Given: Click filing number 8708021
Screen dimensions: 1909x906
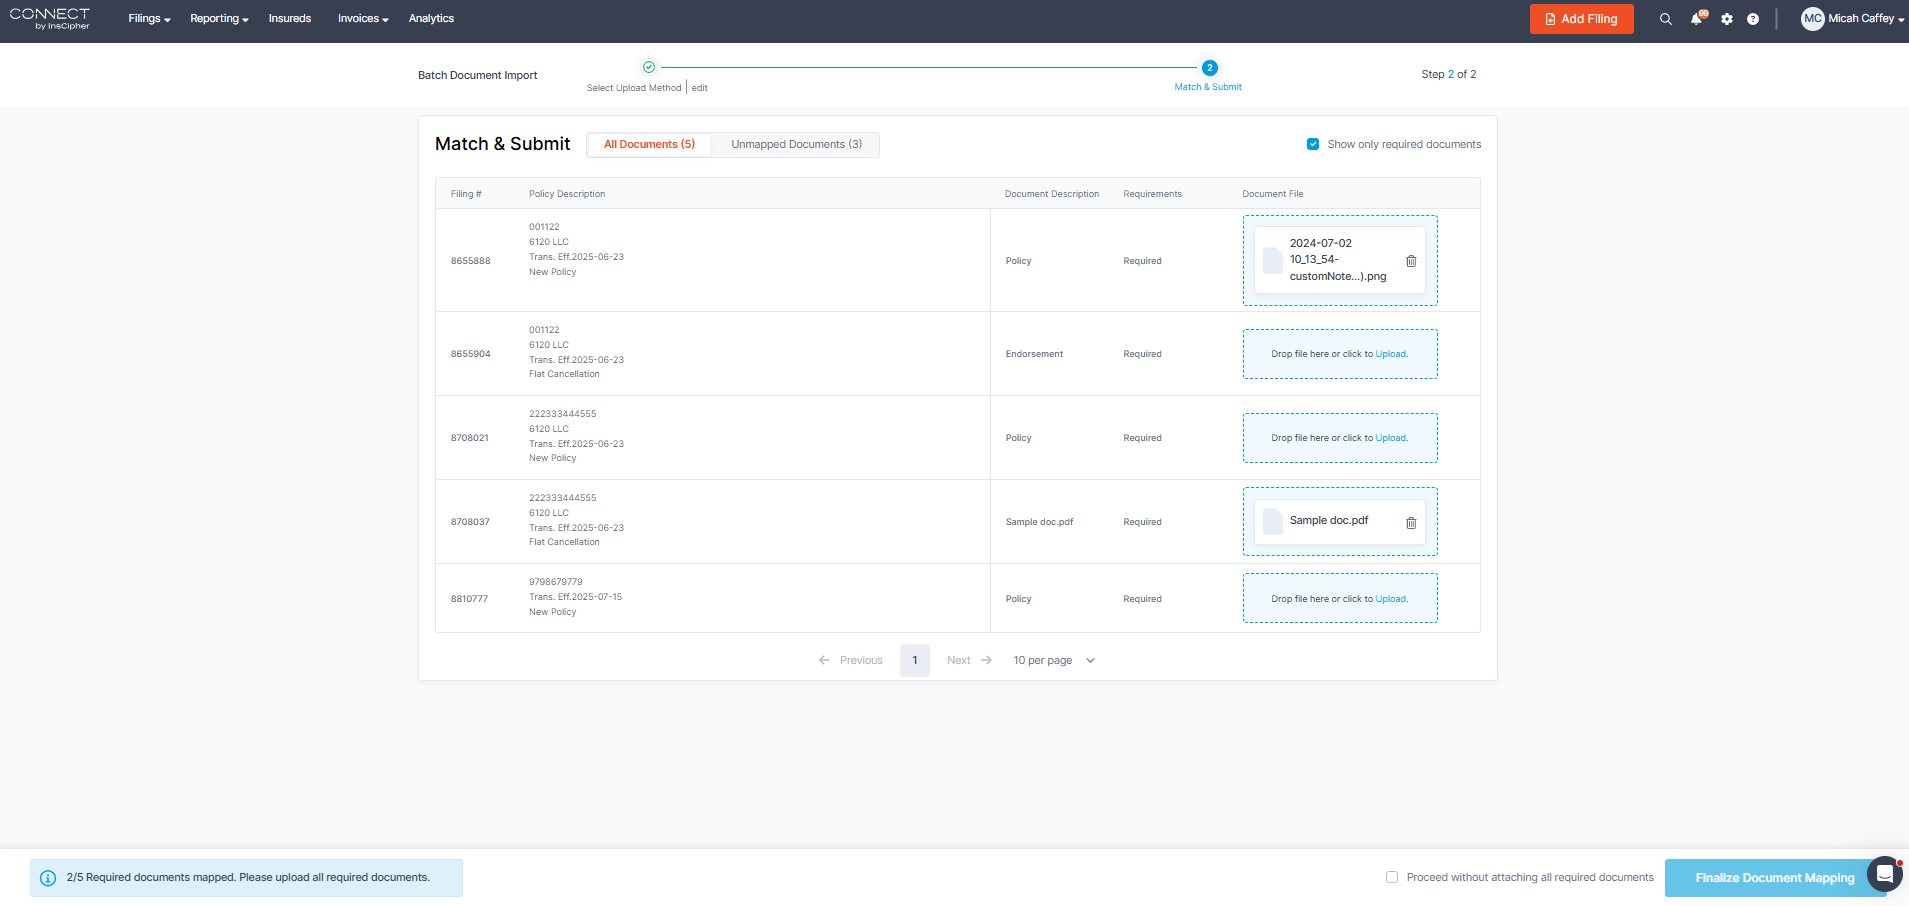Looking at the screenshot, I should 469,438.
